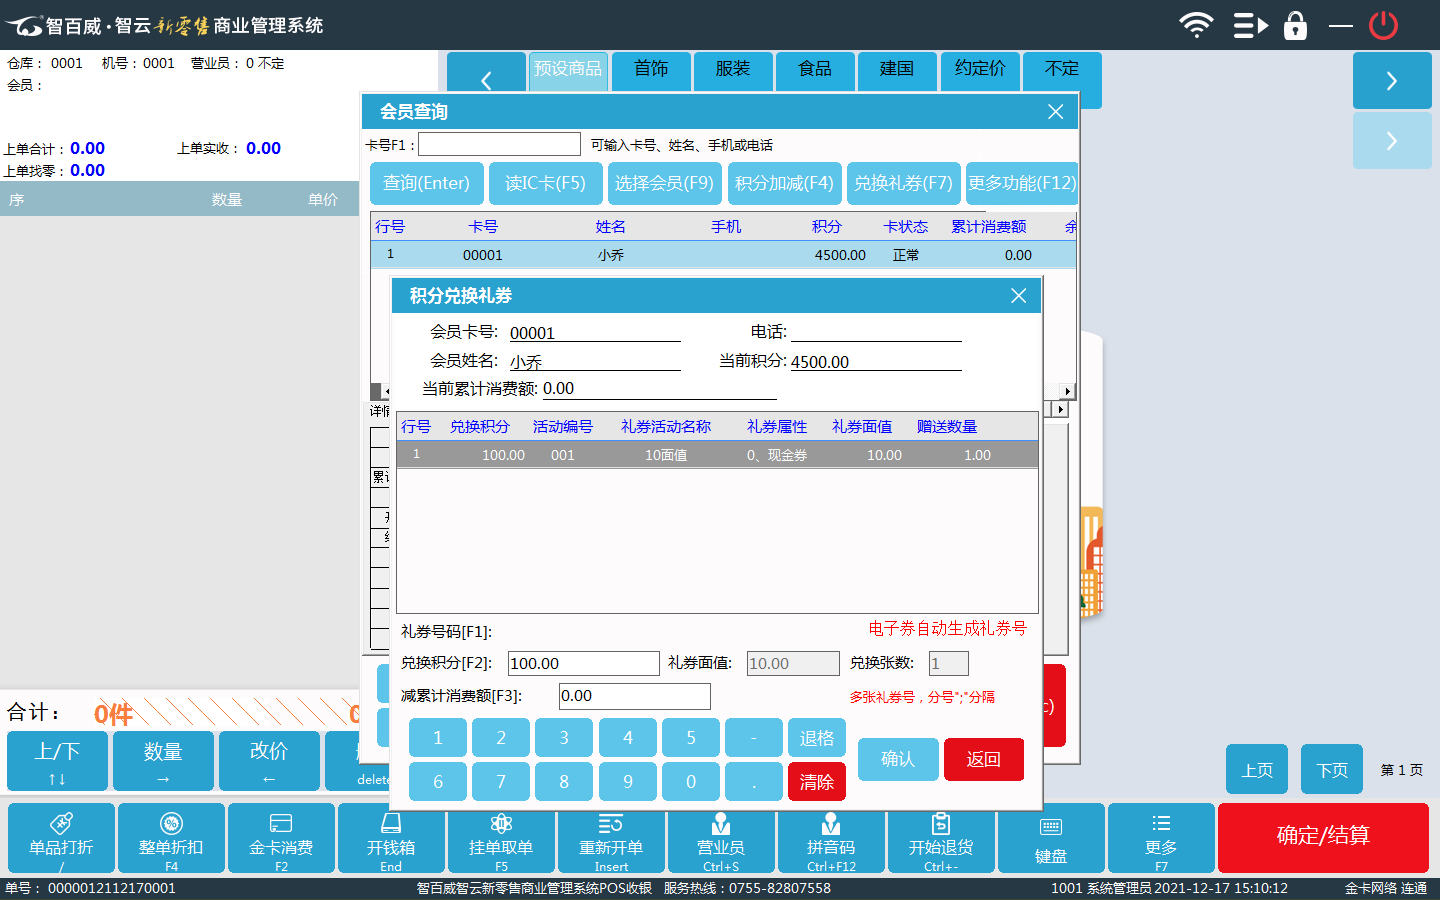Click the lock screen padlock icon
Viewport: 1440px width, 900px height.
coord(1295,25)
